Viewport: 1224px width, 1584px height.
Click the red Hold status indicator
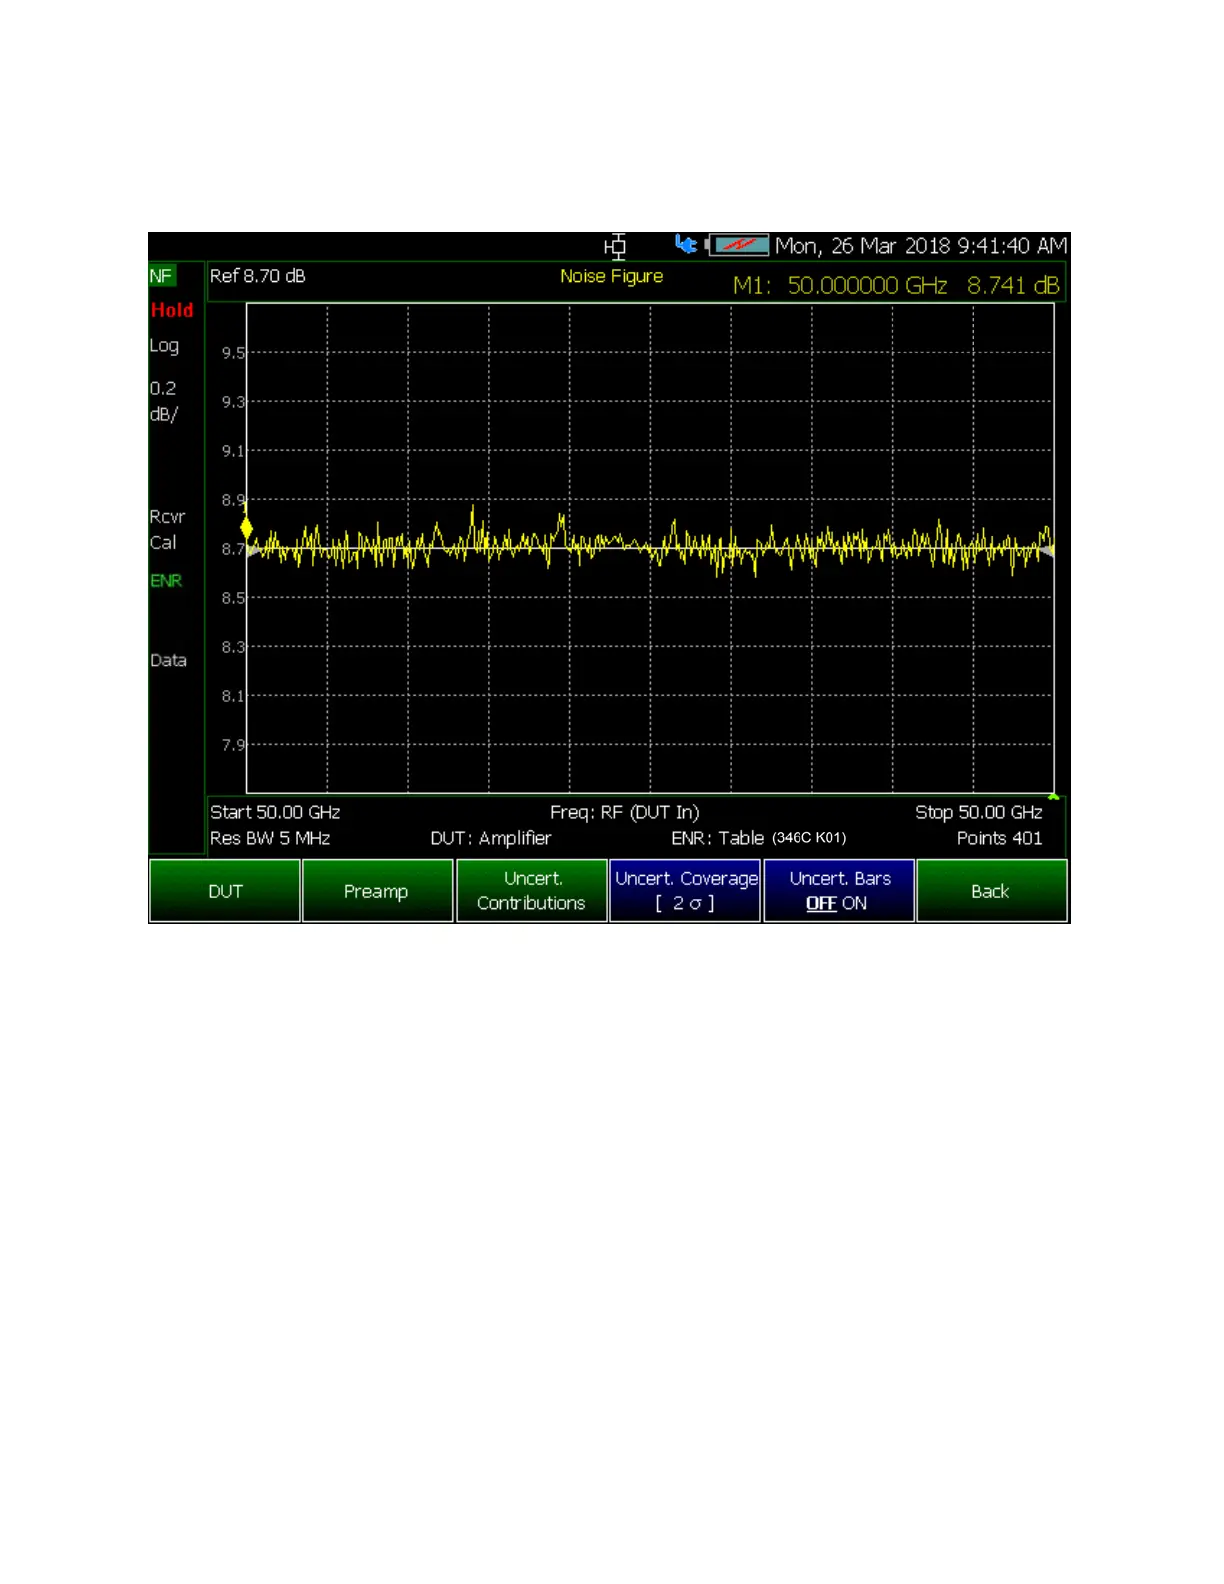tap(172, 310)
